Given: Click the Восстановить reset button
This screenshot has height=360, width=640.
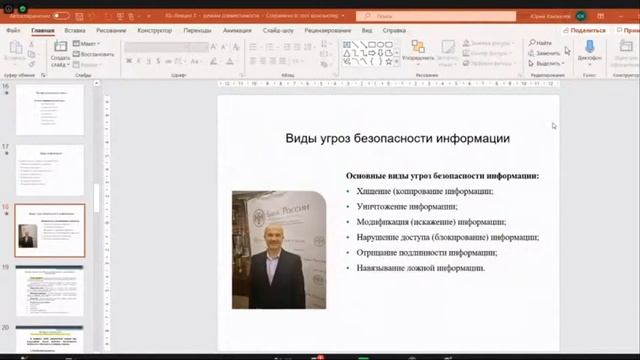Looking at the screenshot, I should 93,54.
